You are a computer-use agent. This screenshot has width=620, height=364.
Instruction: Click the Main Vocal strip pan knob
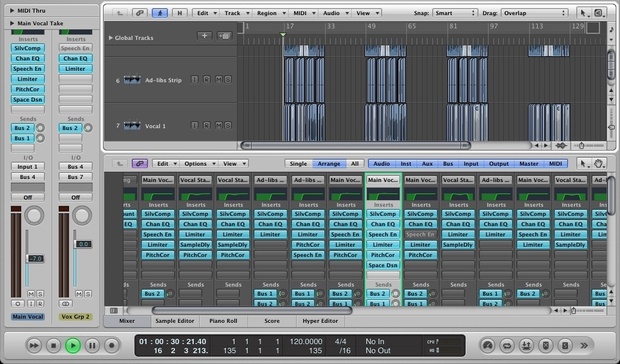[34, 215]
